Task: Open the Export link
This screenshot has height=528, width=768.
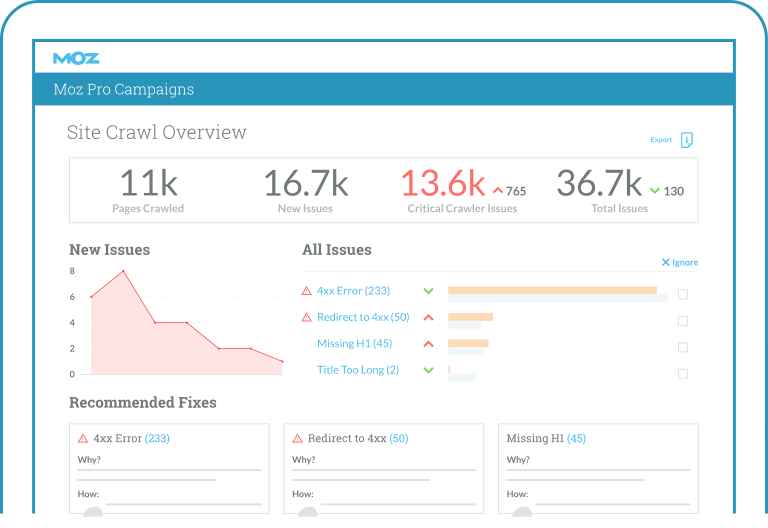Action: (x=661, y=140)
